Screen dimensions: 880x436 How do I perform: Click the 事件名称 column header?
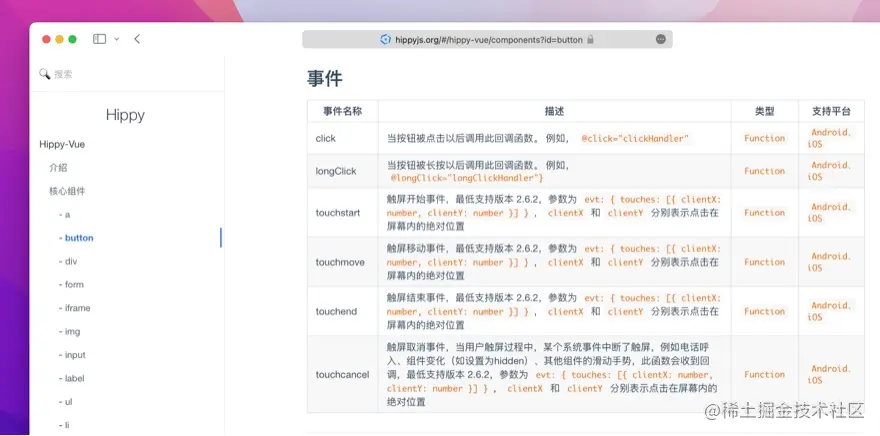342,111
